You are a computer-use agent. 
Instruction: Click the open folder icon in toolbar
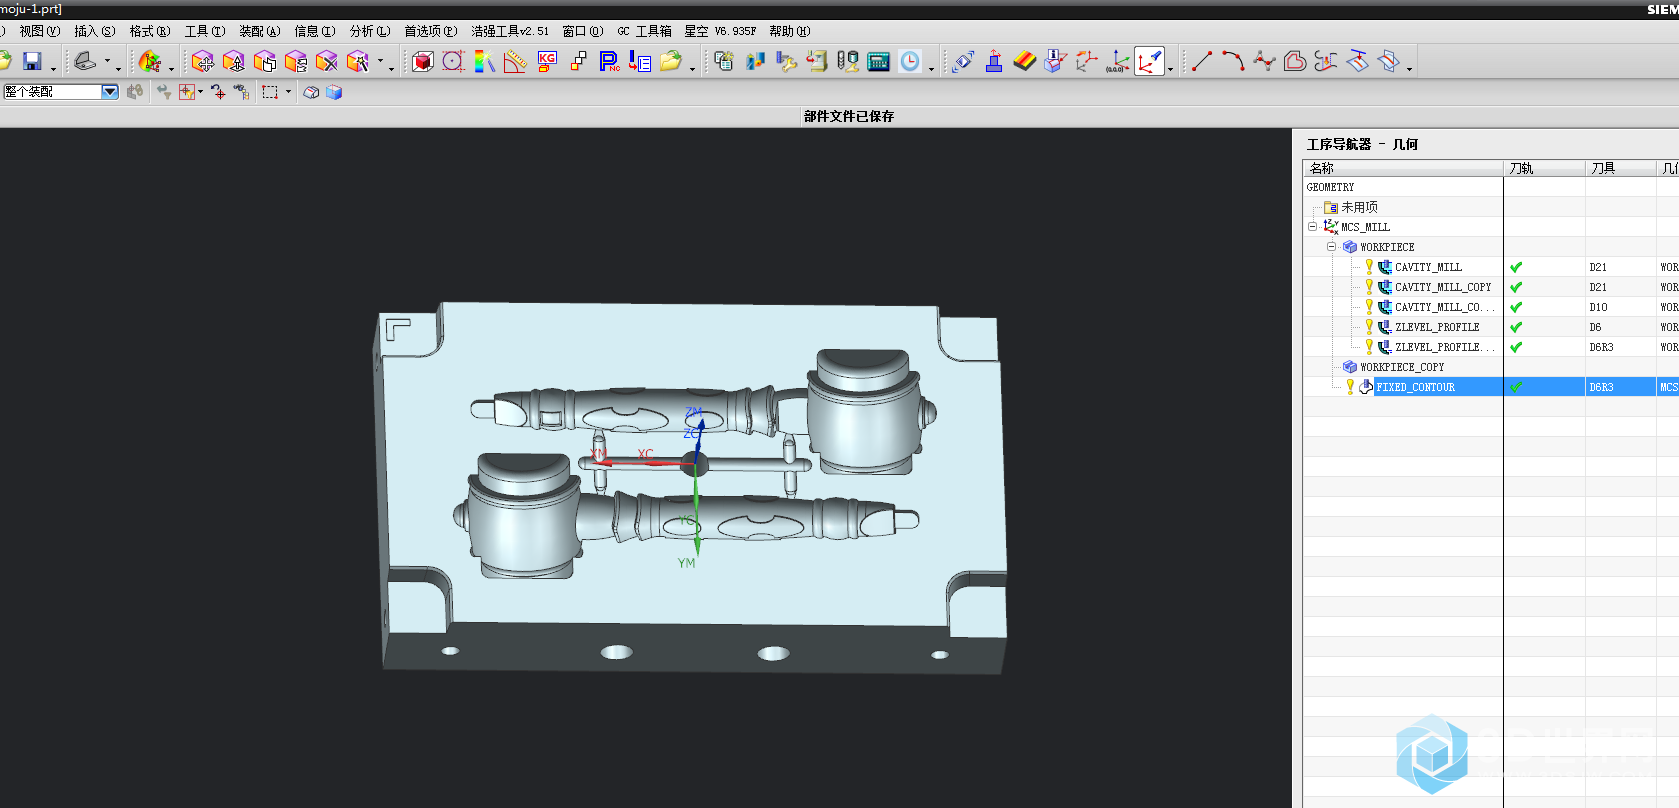click(670, 62)
